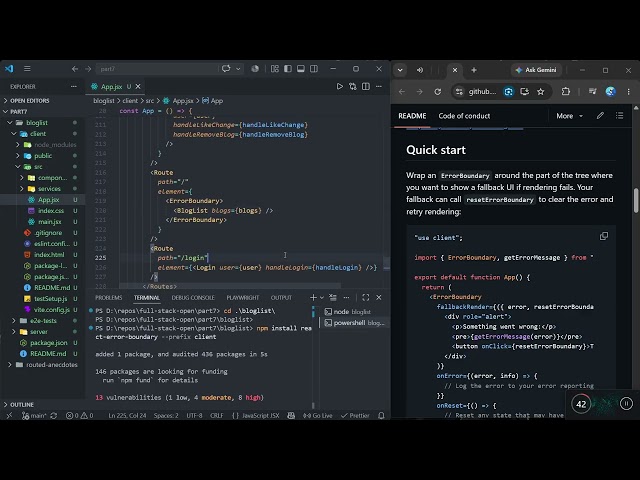
Task: Open App.jsx in the file tree
Action: click(x=49, y=200)
